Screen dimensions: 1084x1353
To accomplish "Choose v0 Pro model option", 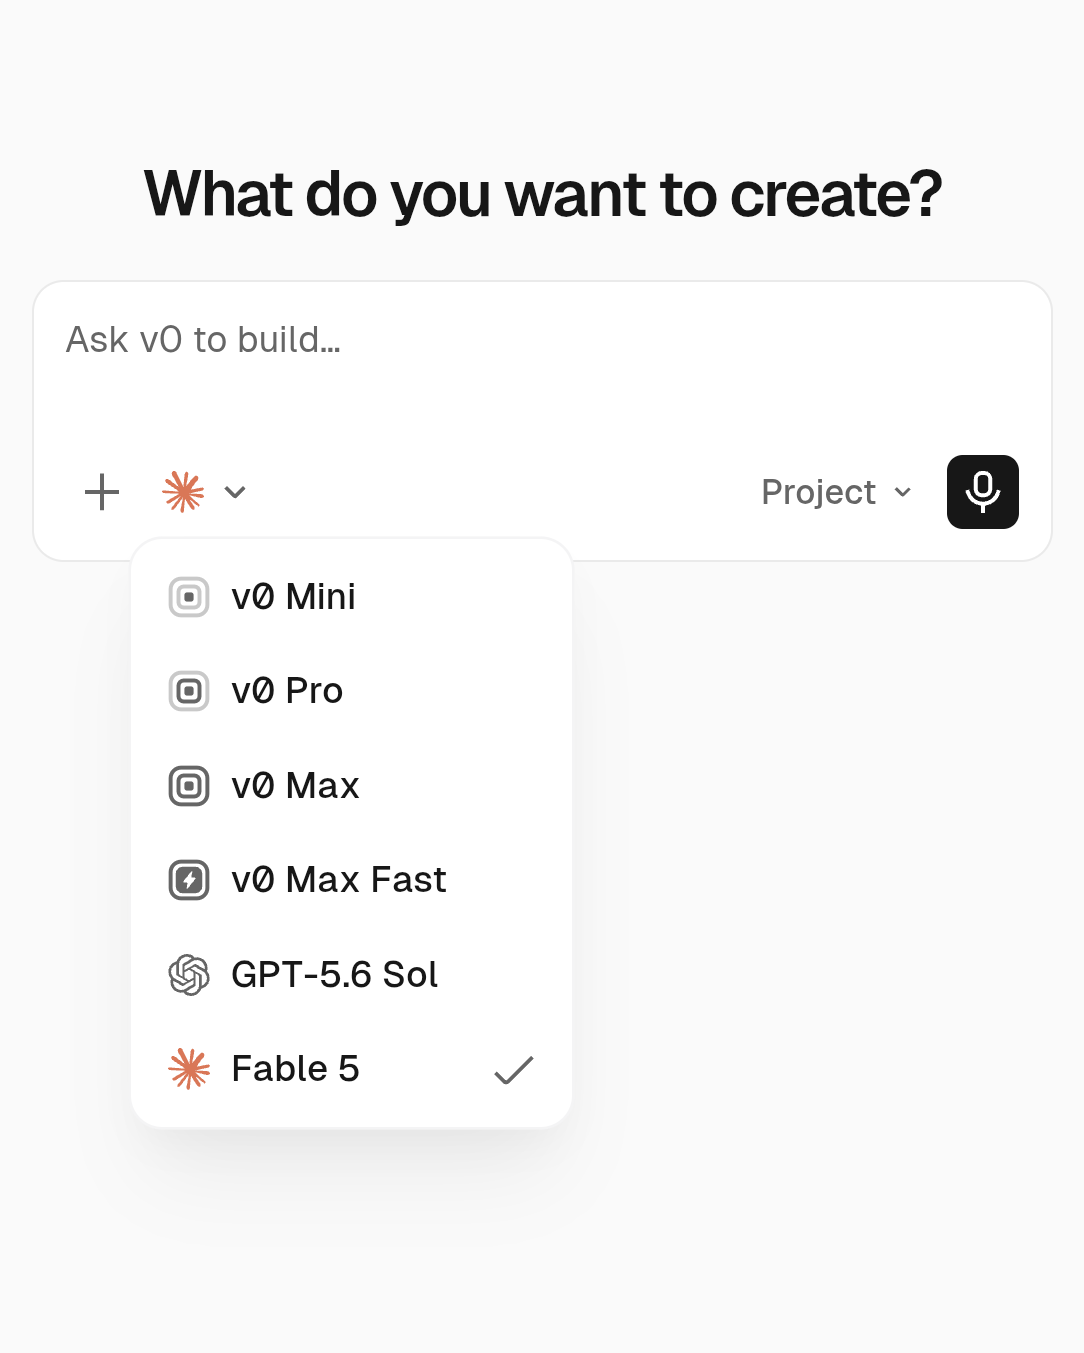I will click(351, 691).
